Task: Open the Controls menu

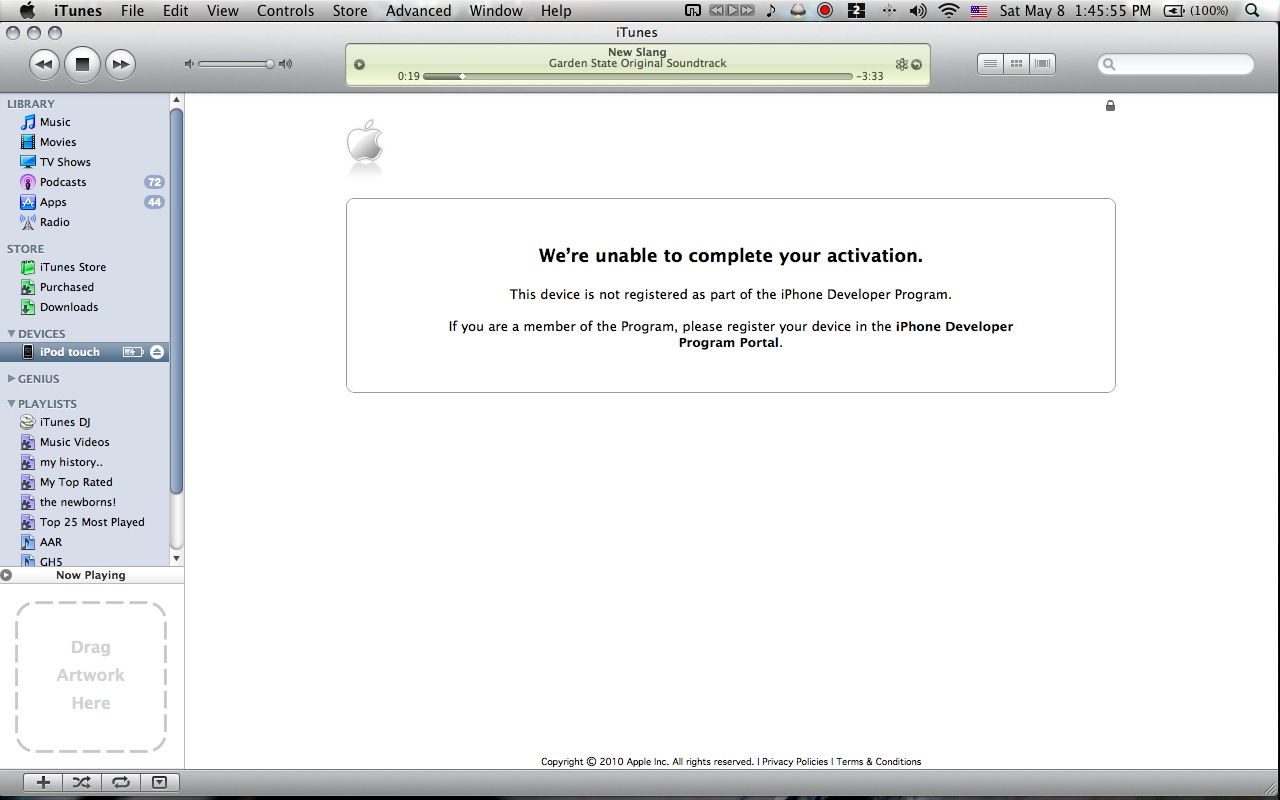Action: pos(285,11)
